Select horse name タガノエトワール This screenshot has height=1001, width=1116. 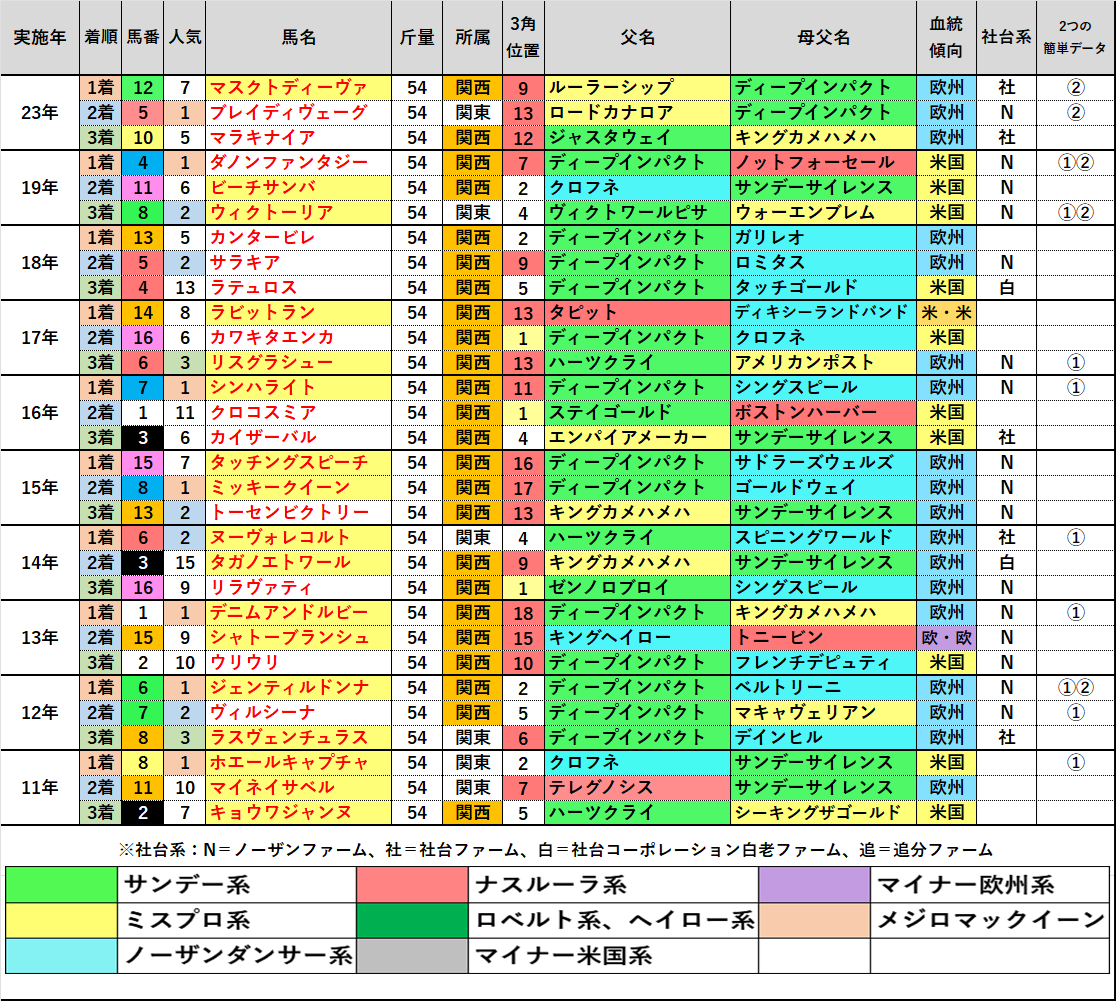[298, 562]
